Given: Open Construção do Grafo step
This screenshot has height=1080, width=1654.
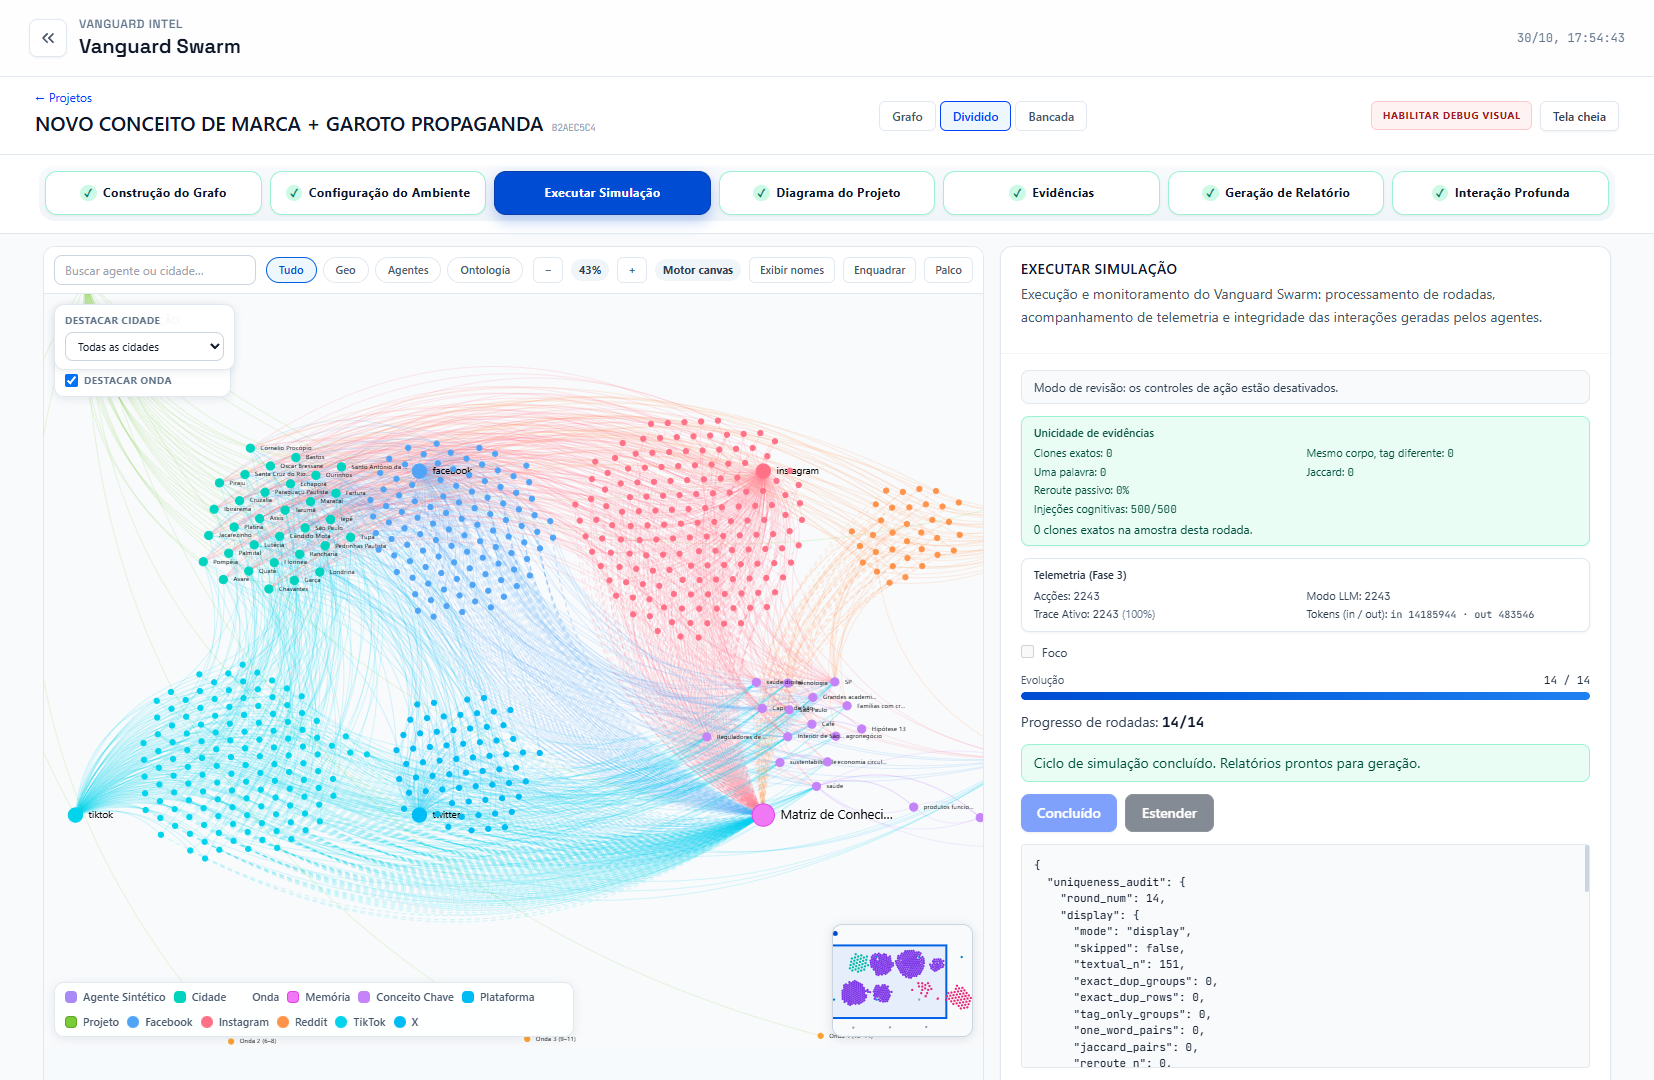Looking at the screenshot, I should (x=153, y=193).
